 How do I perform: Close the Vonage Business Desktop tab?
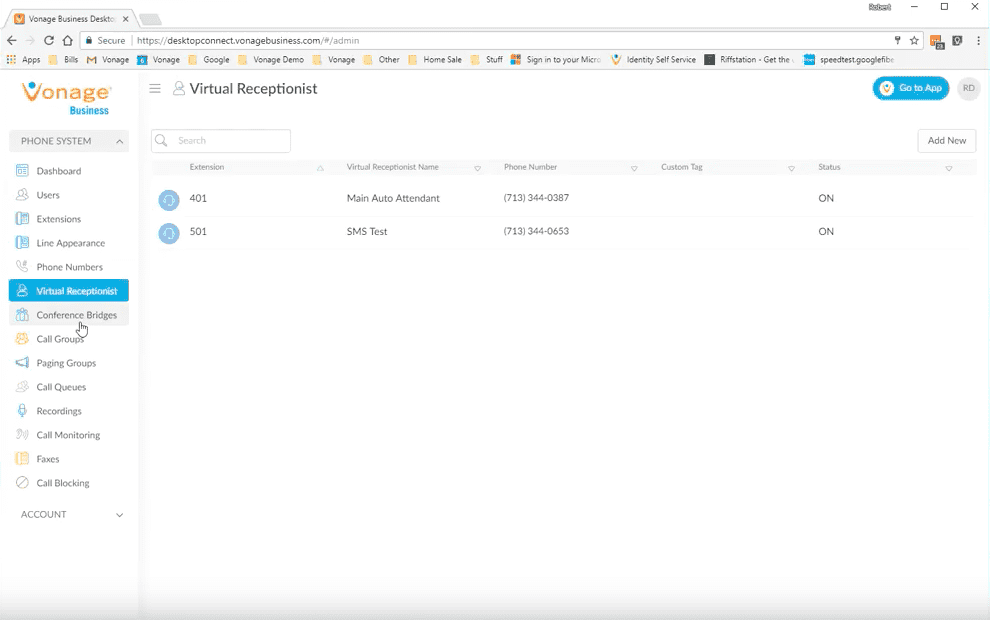point(125,19)
